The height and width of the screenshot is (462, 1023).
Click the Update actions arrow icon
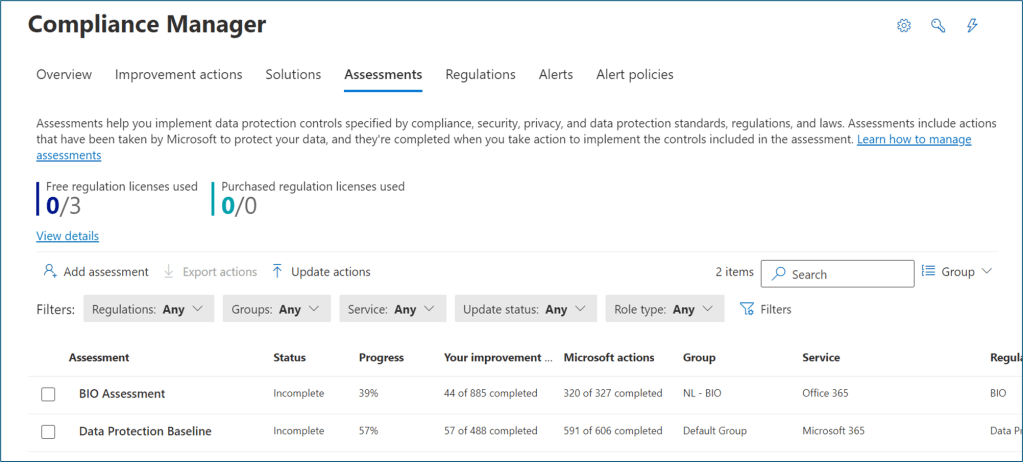point(278,271)
